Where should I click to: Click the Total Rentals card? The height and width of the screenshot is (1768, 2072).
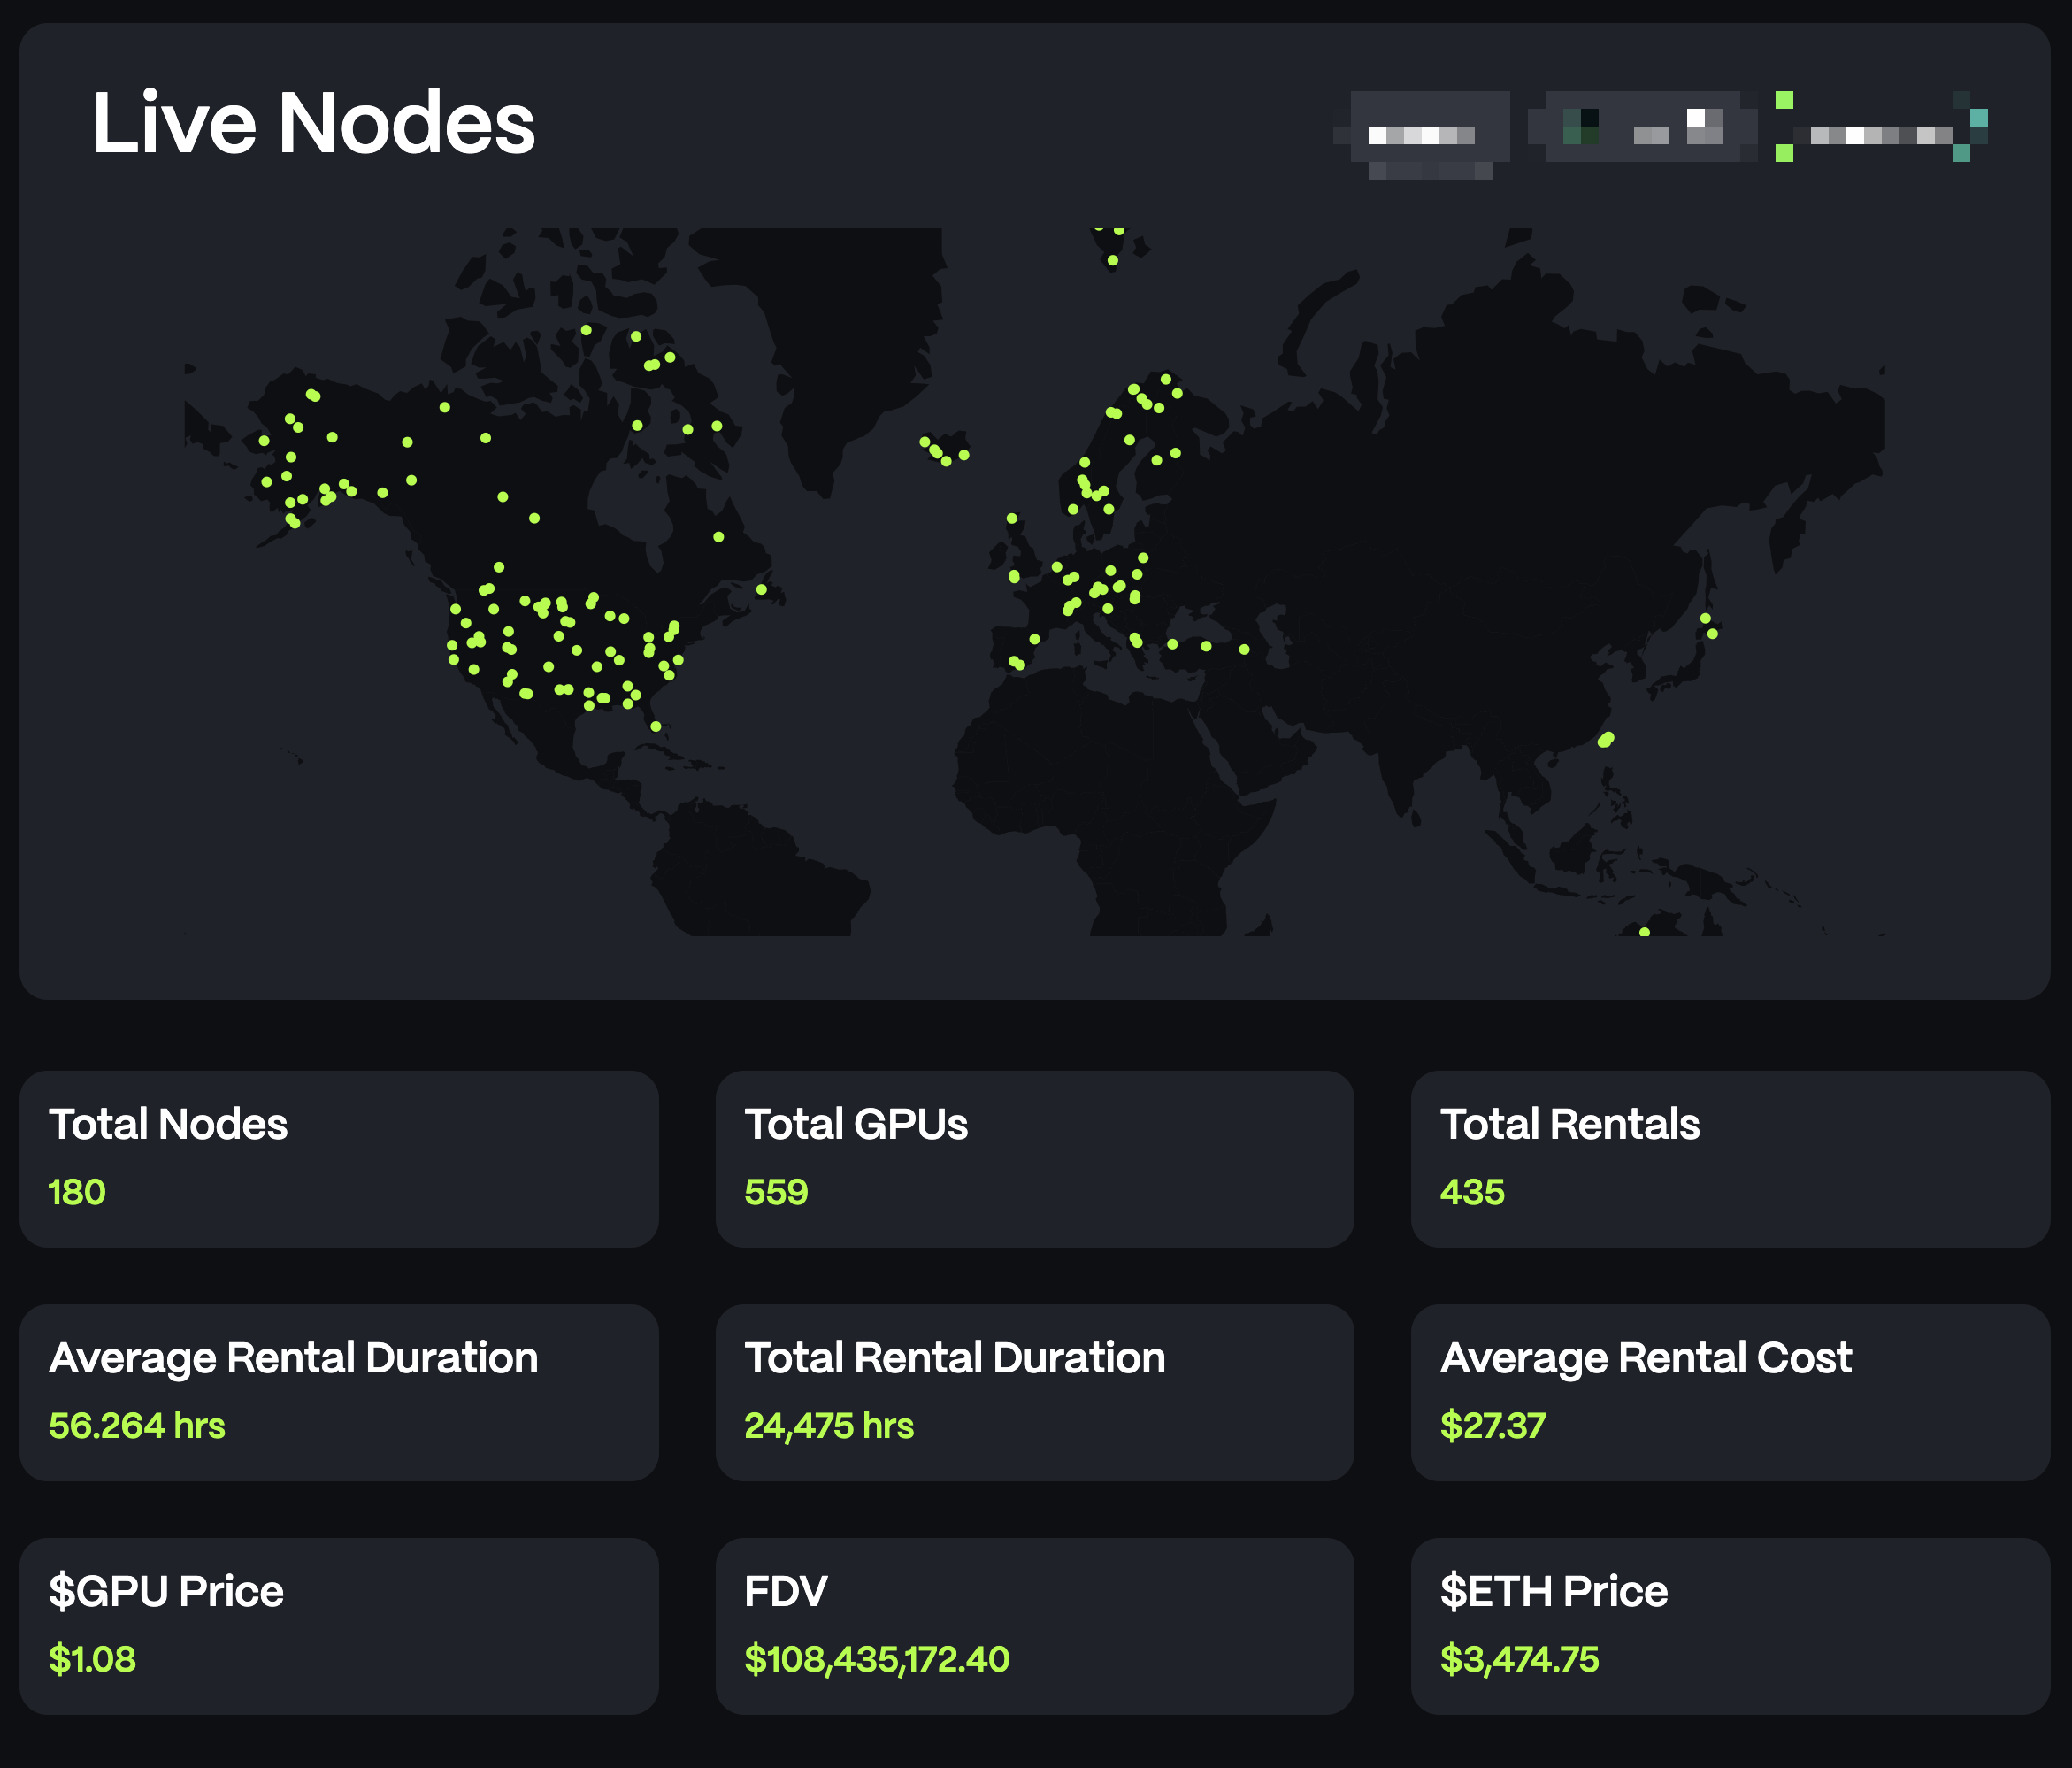click(x=1729, y=1158)
